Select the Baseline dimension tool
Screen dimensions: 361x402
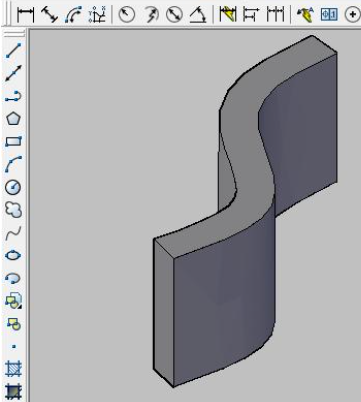(x=251, y=15)
